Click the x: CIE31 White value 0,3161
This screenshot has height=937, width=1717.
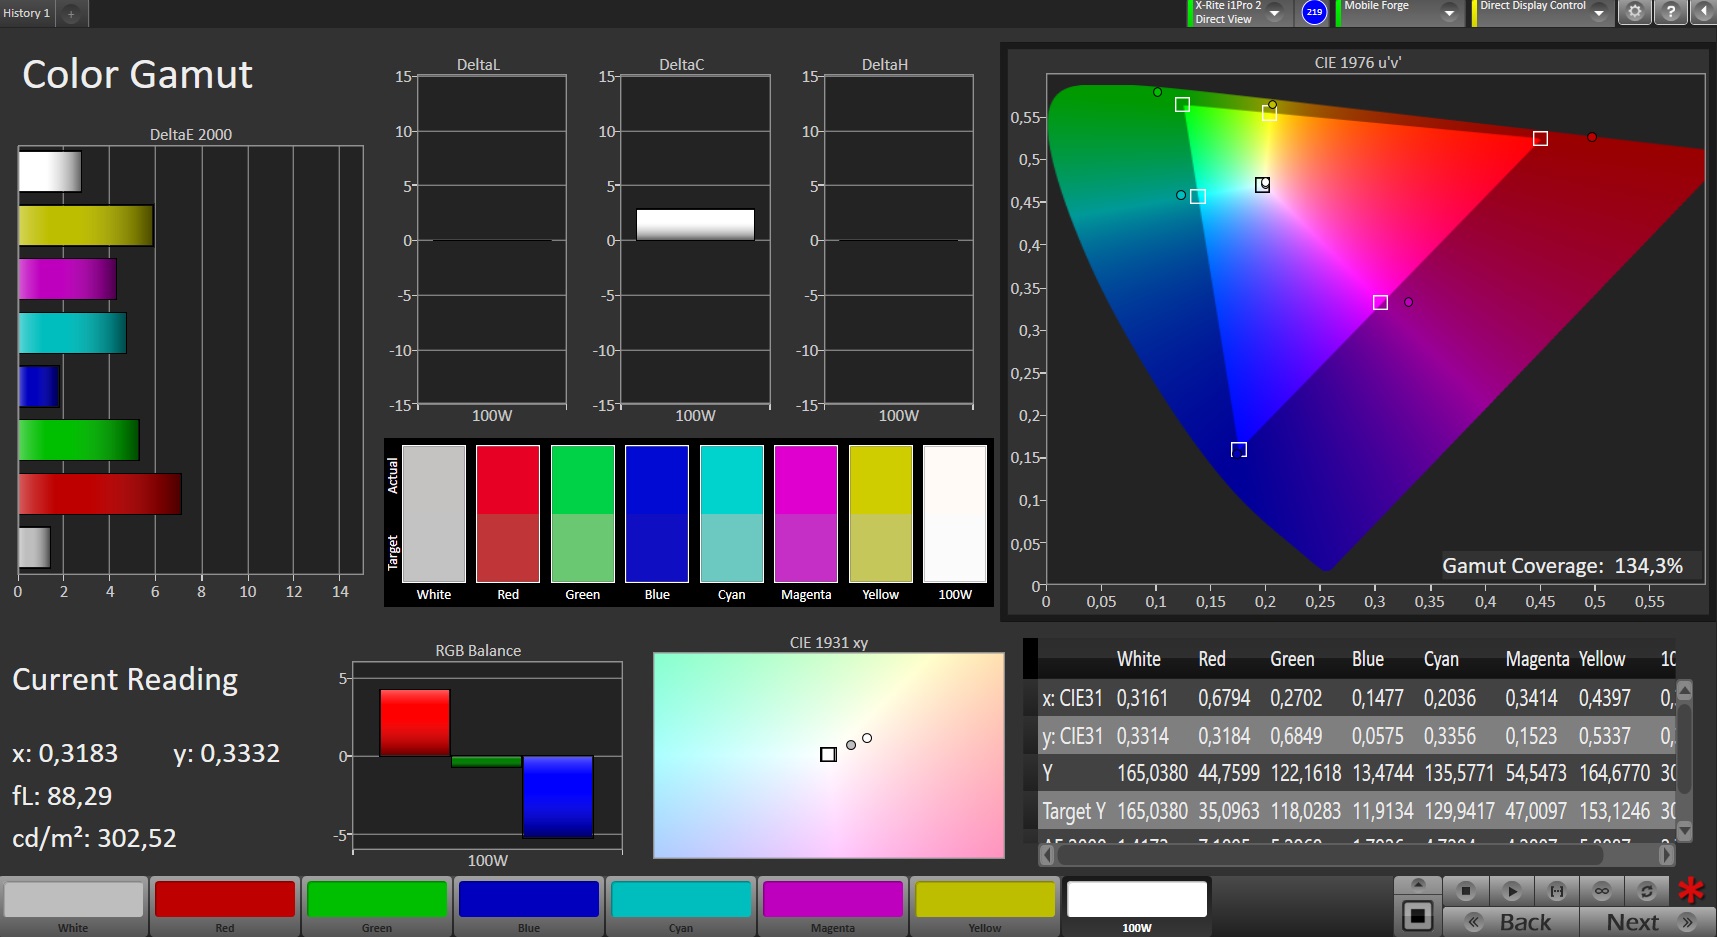1142,697
